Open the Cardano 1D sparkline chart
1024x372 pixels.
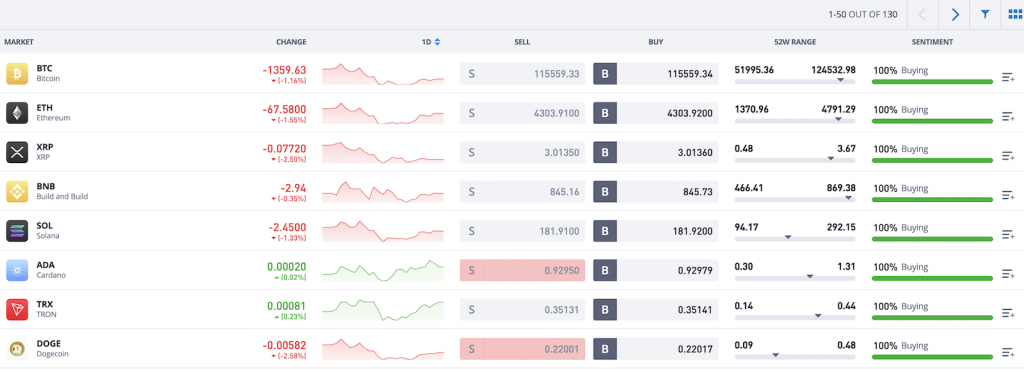383,270
